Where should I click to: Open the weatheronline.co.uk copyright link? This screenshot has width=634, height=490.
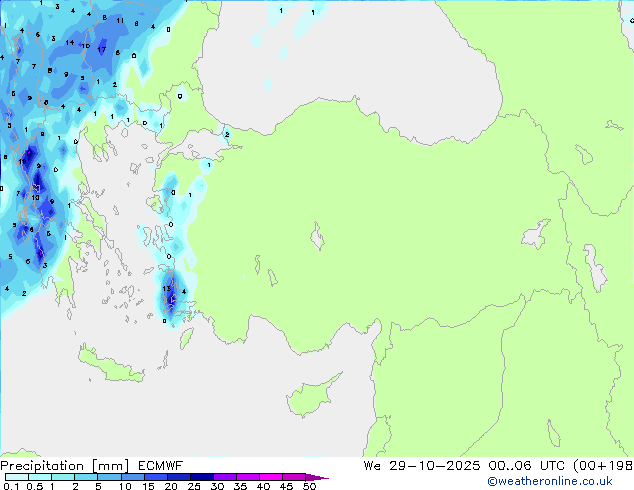[x=549, y=481]
